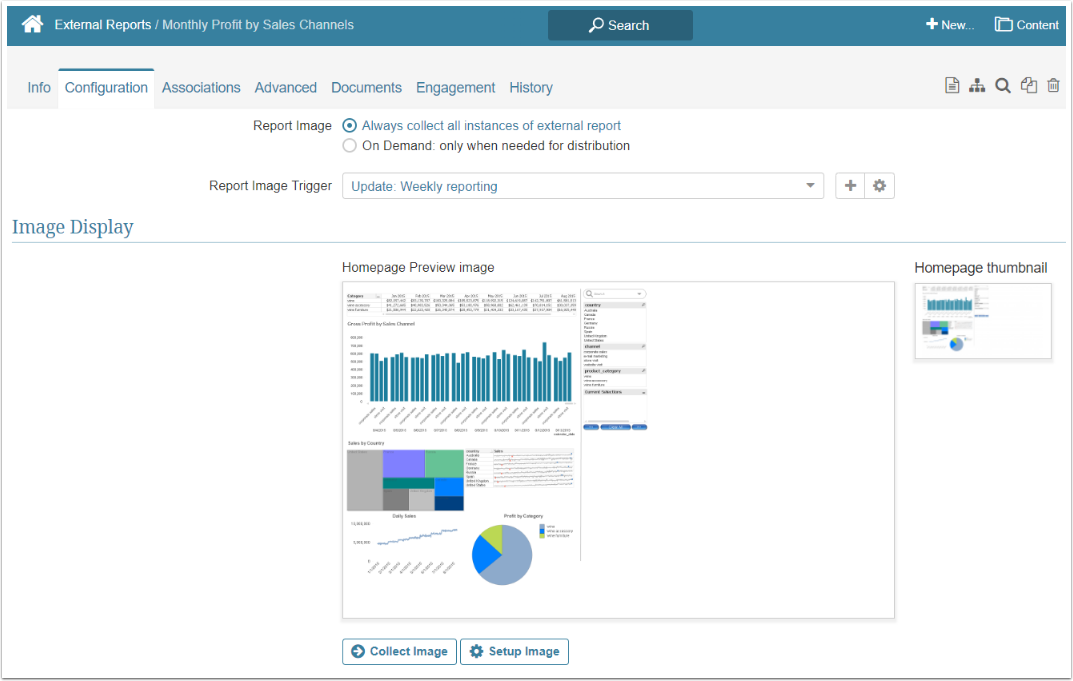
Task: Select Always collect all instances option
Action: (349, 126)
